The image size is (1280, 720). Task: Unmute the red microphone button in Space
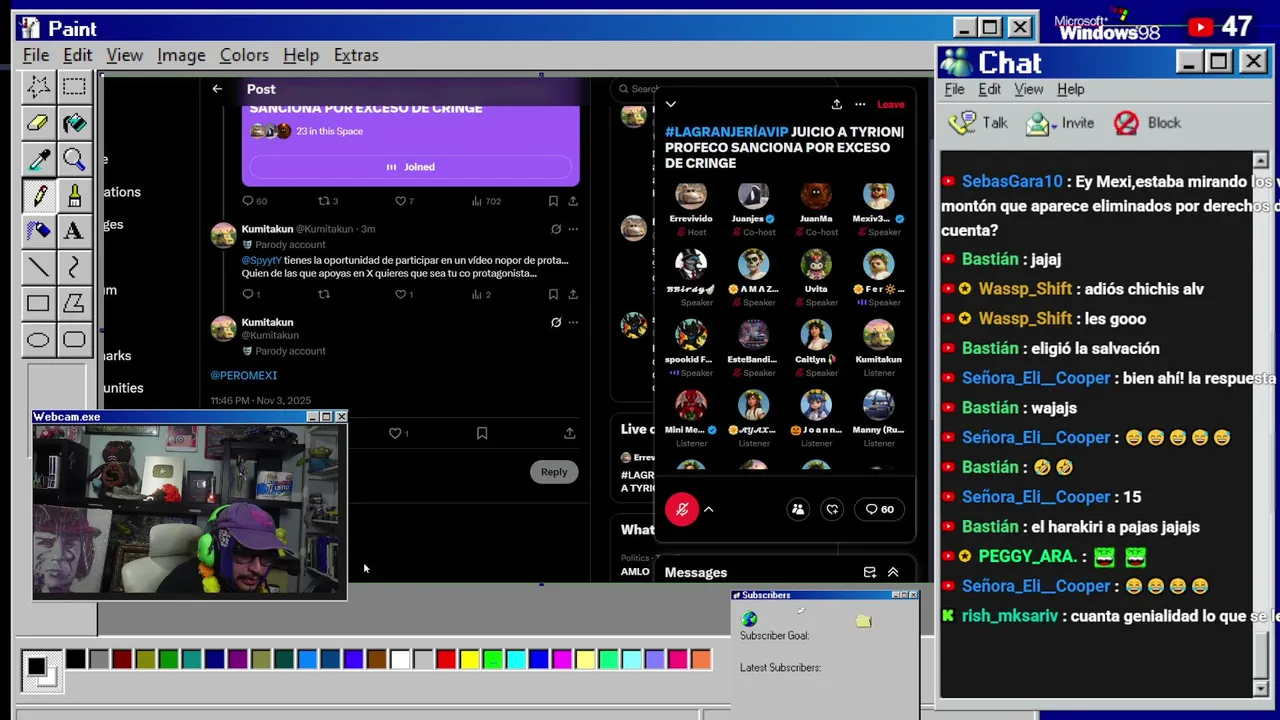[682, 509]
